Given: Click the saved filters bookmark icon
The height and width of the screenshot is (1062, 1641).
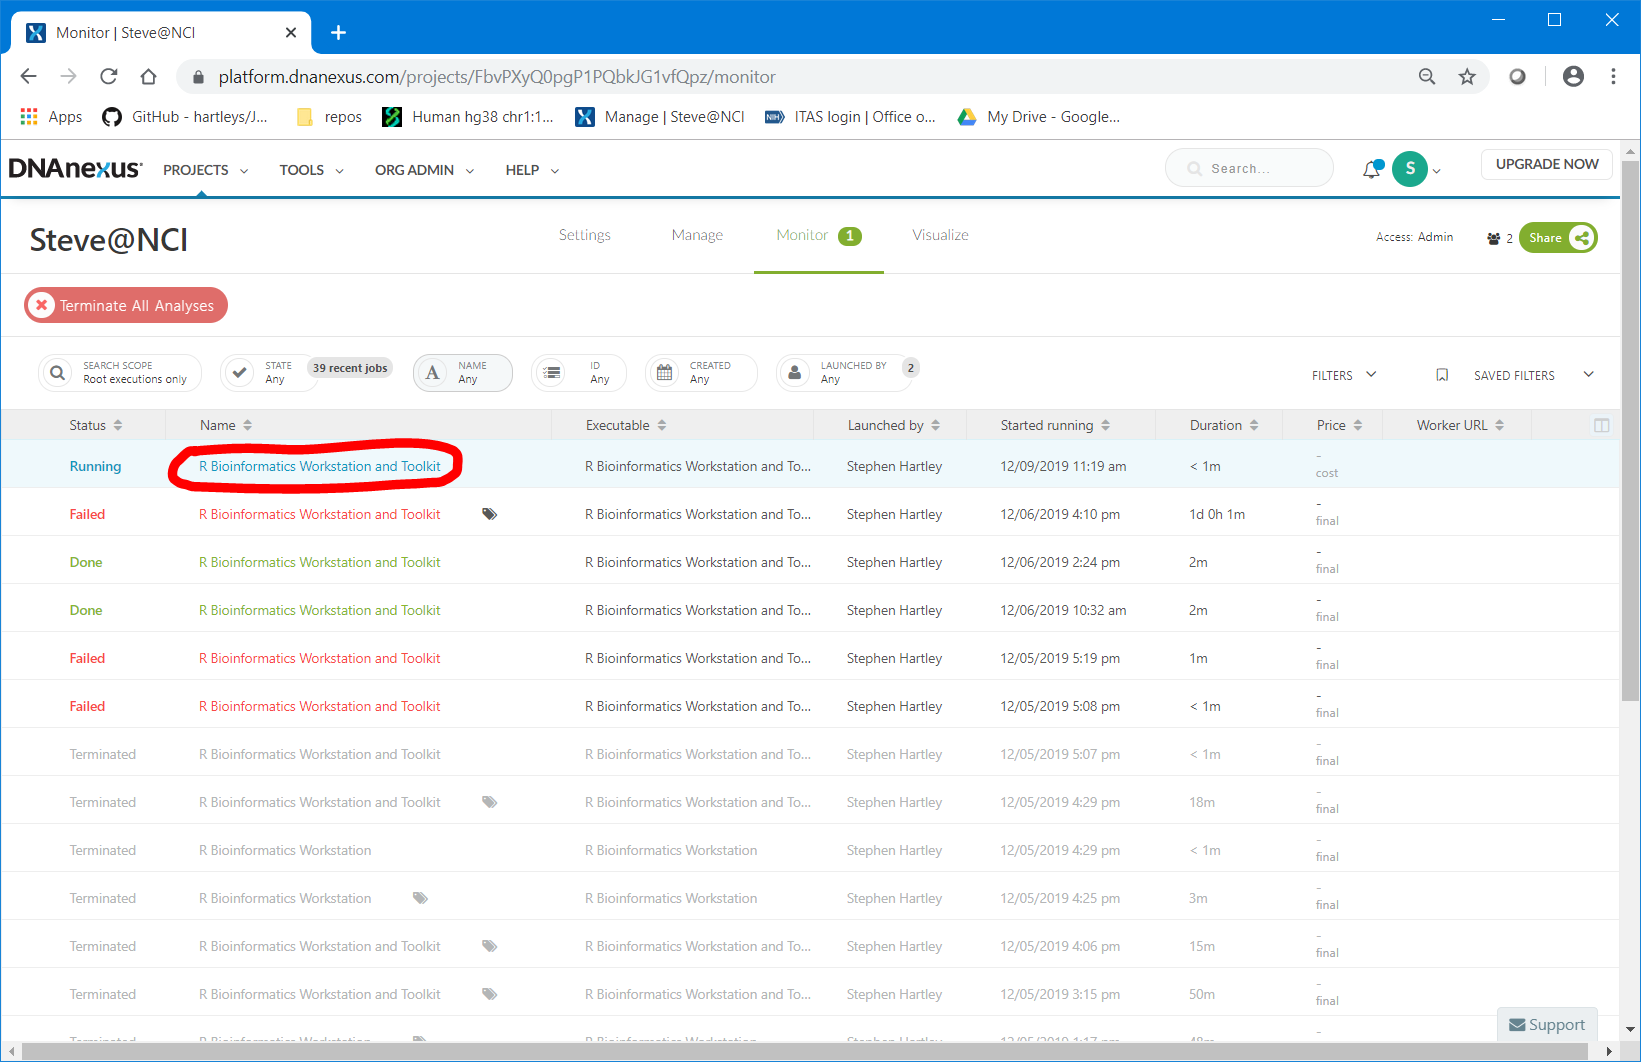Looking at the screenshot, I should (x=1441, y=375).
